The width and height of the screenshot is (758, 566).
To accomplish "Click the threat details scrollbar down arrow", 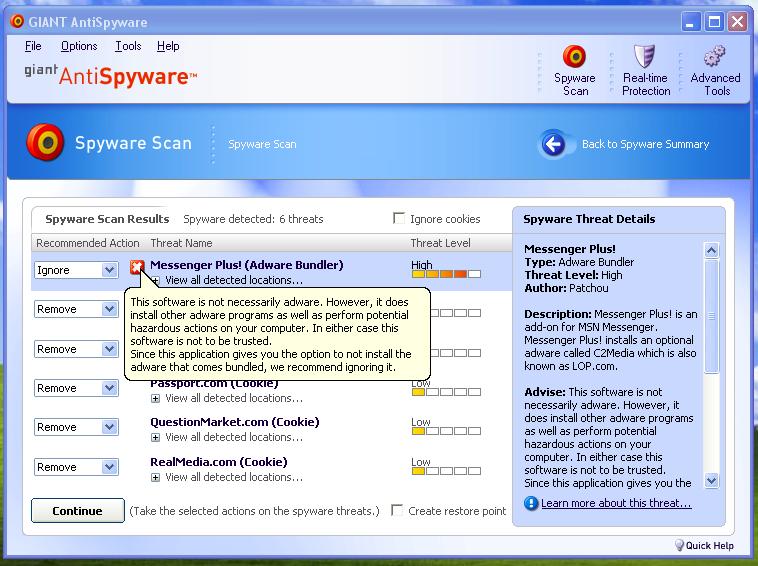I will (712, 480).
